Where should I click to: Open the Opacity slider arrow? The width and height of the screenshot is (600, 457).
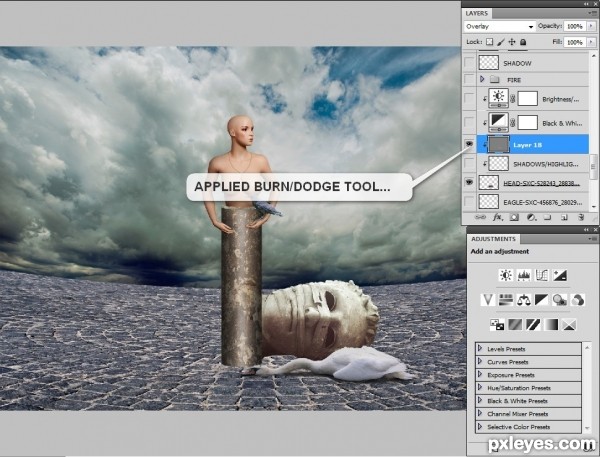[592, 26]
